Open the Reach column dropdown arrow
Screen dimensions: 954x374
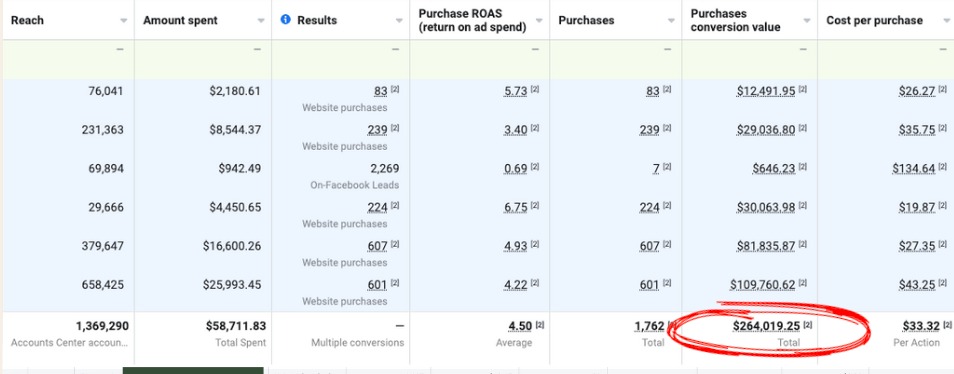(x=124, y=21)
